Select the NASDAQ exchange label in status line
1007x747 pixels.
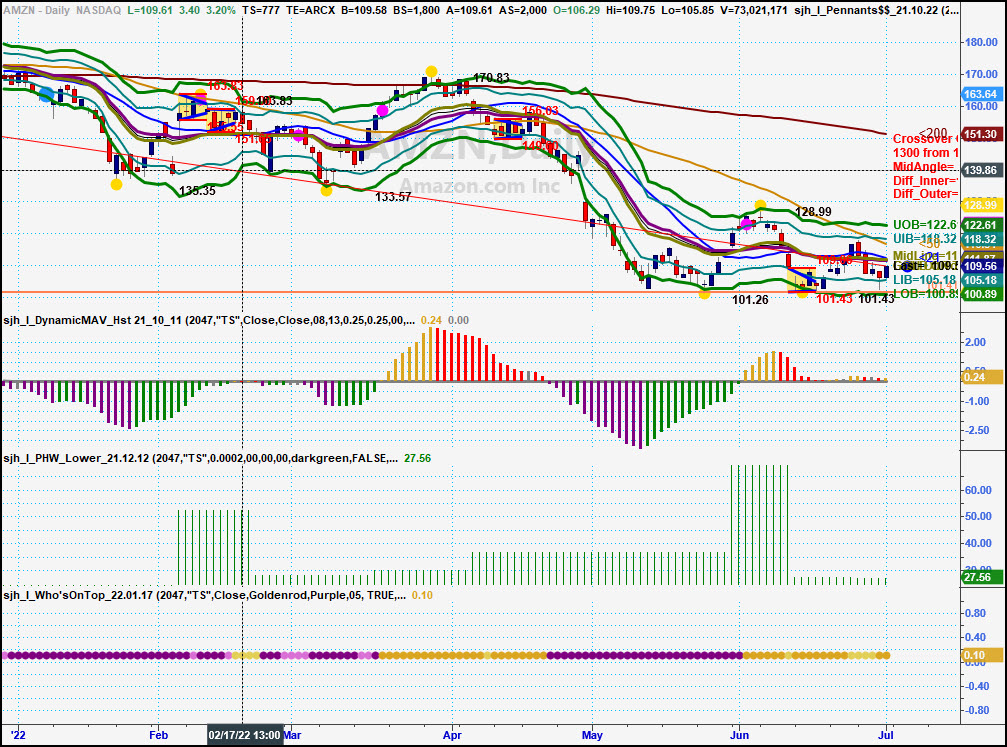point(98,10)
